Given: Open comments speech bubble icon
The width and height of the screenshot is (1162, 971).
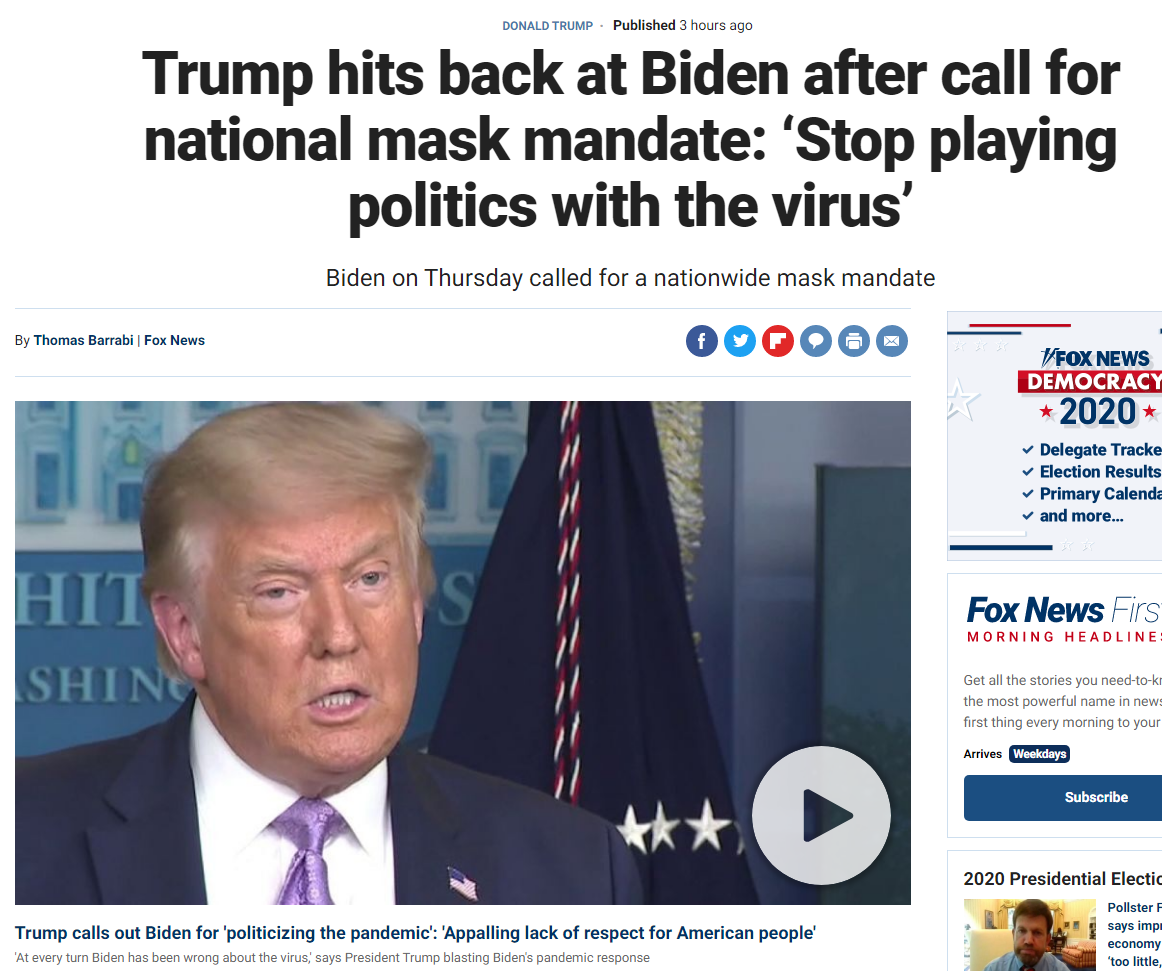Looking at the screenshot, I should point(816,341).
